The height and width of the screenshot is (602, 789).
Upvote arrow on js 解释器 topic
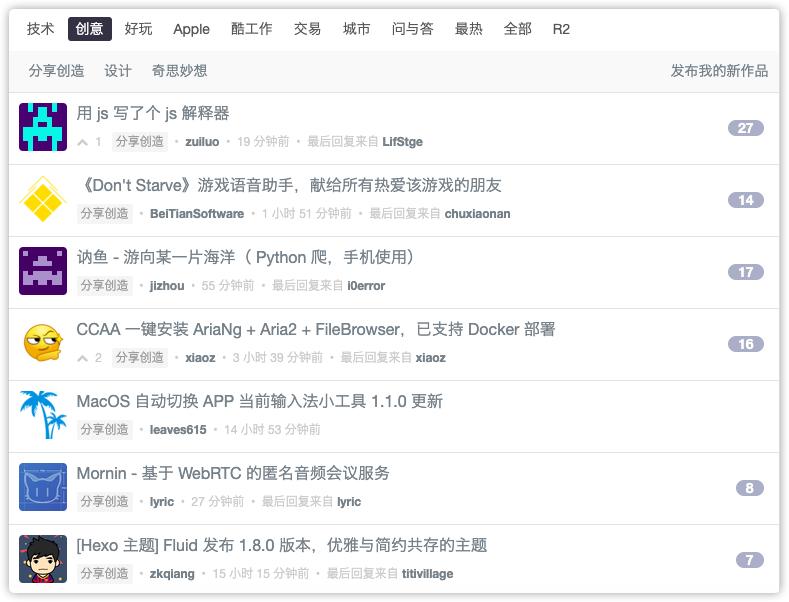pos(83,142)
